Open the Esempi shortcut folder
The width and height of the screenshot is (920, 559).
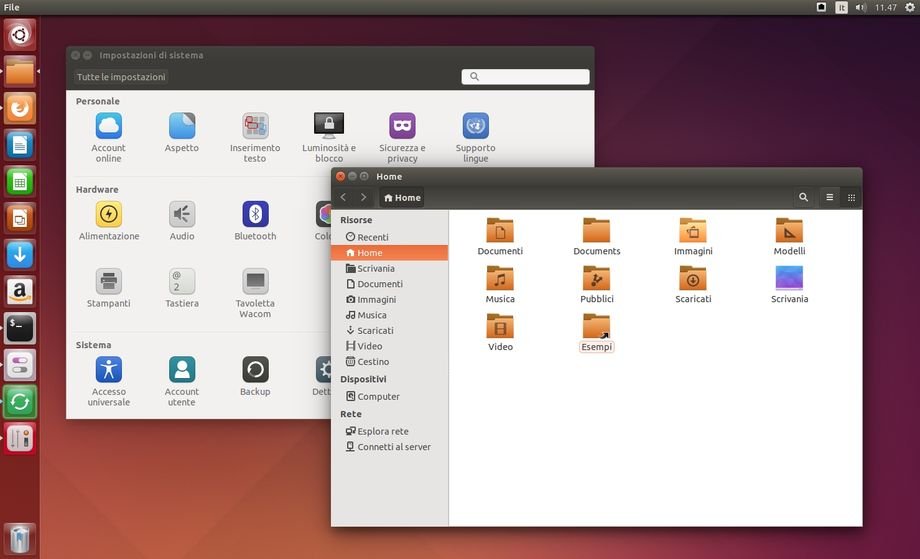pos(596,328)
